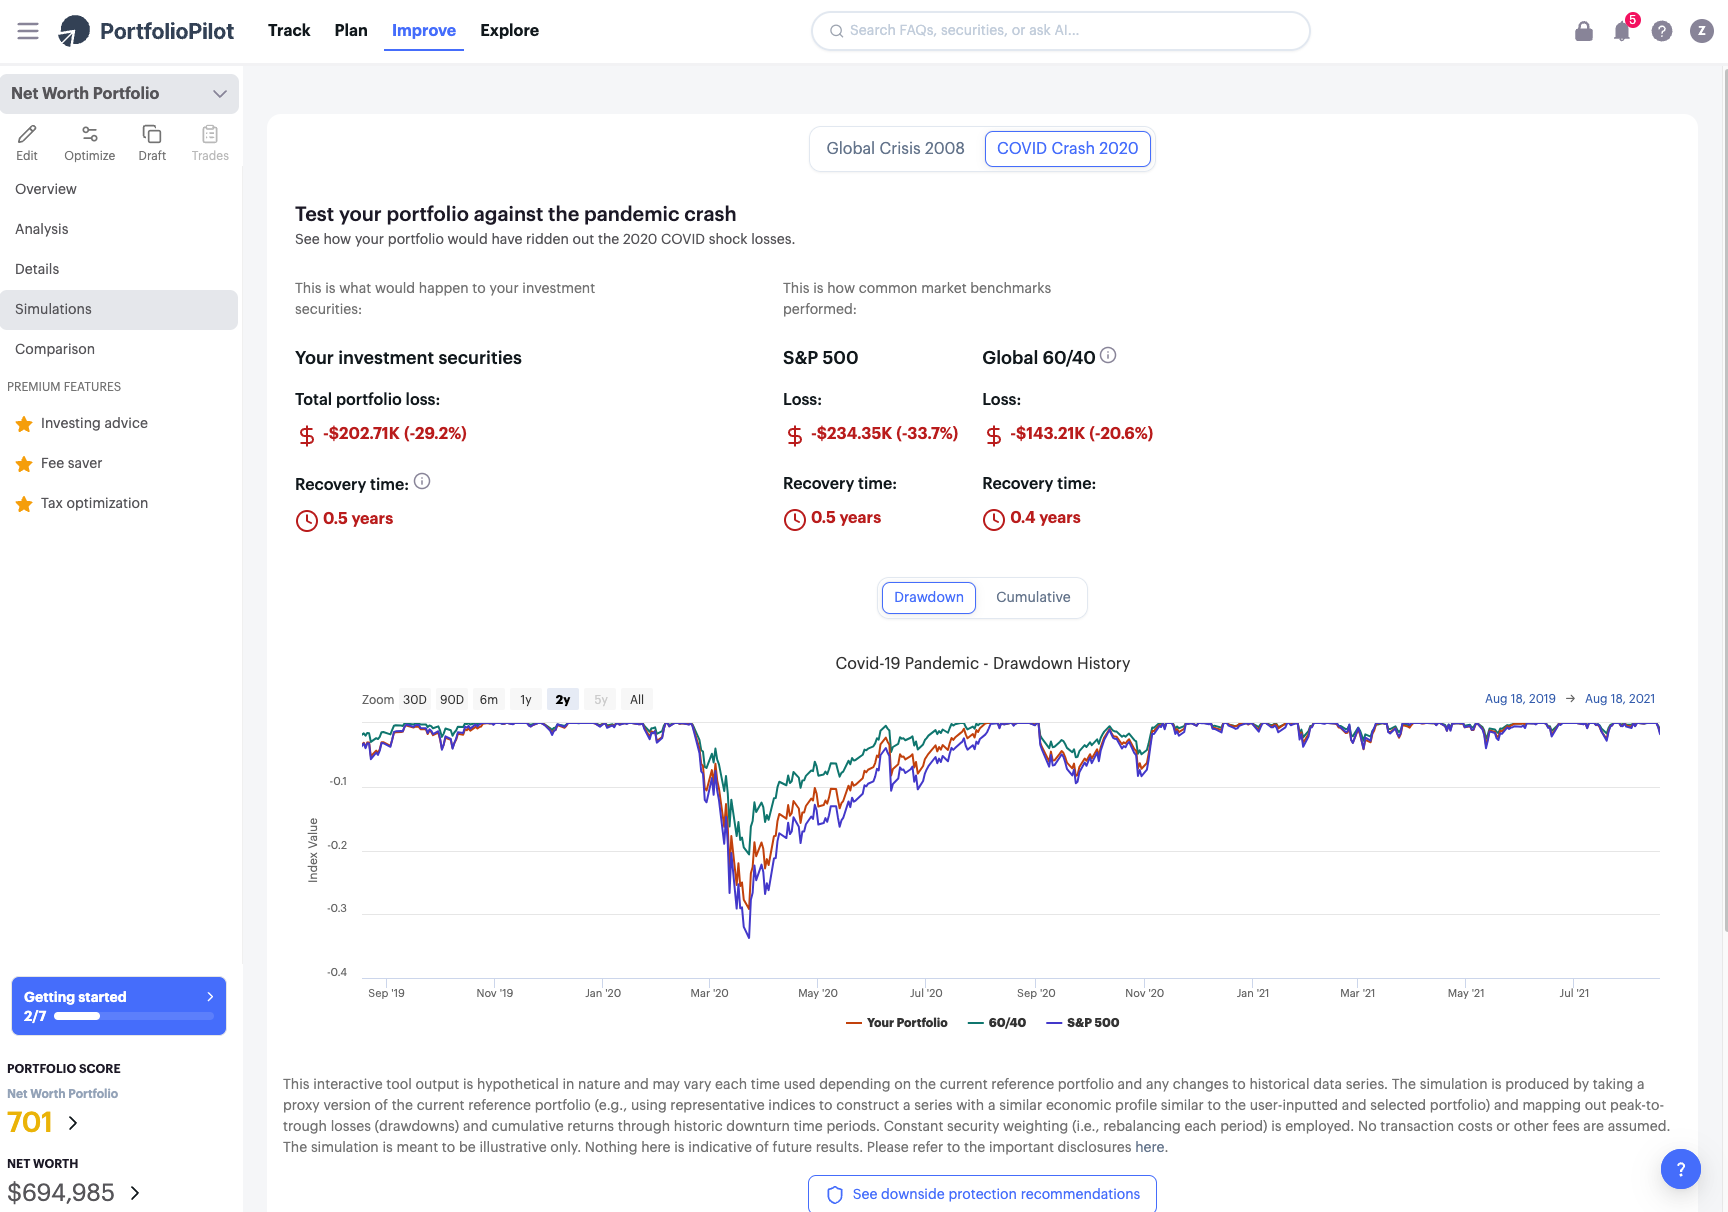This screenshot has width=1728, height=1212.
Task: Open the Track tab
Action: click(289, 31)
